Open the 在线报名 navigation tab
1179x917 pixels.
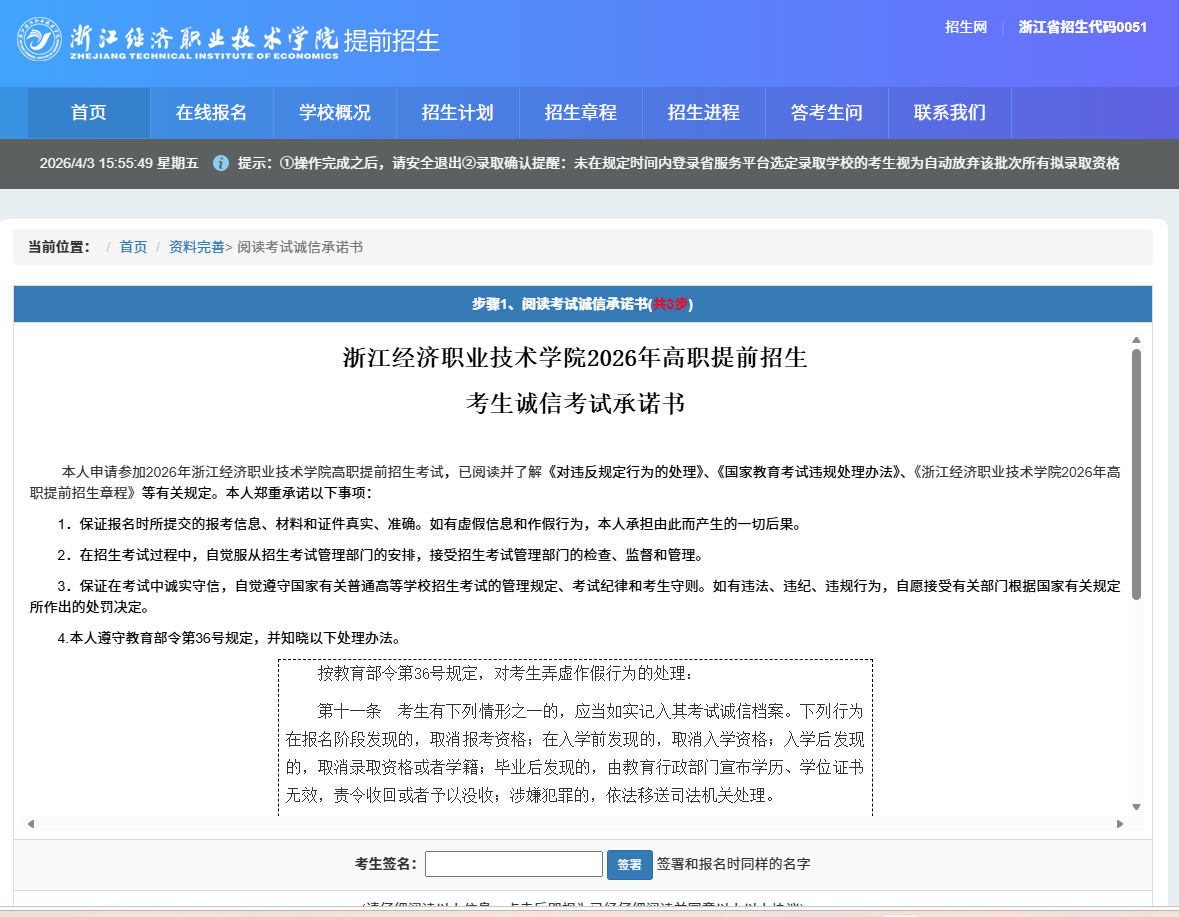point(211,113)
